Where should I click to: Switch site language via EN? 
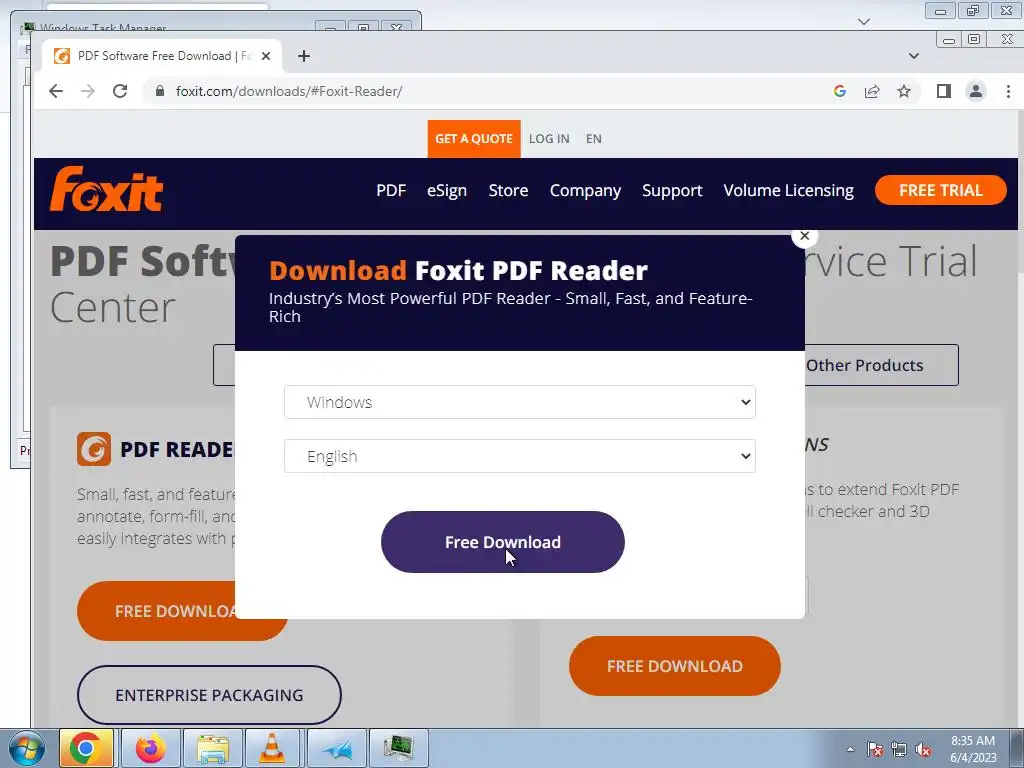pos(594,138)
